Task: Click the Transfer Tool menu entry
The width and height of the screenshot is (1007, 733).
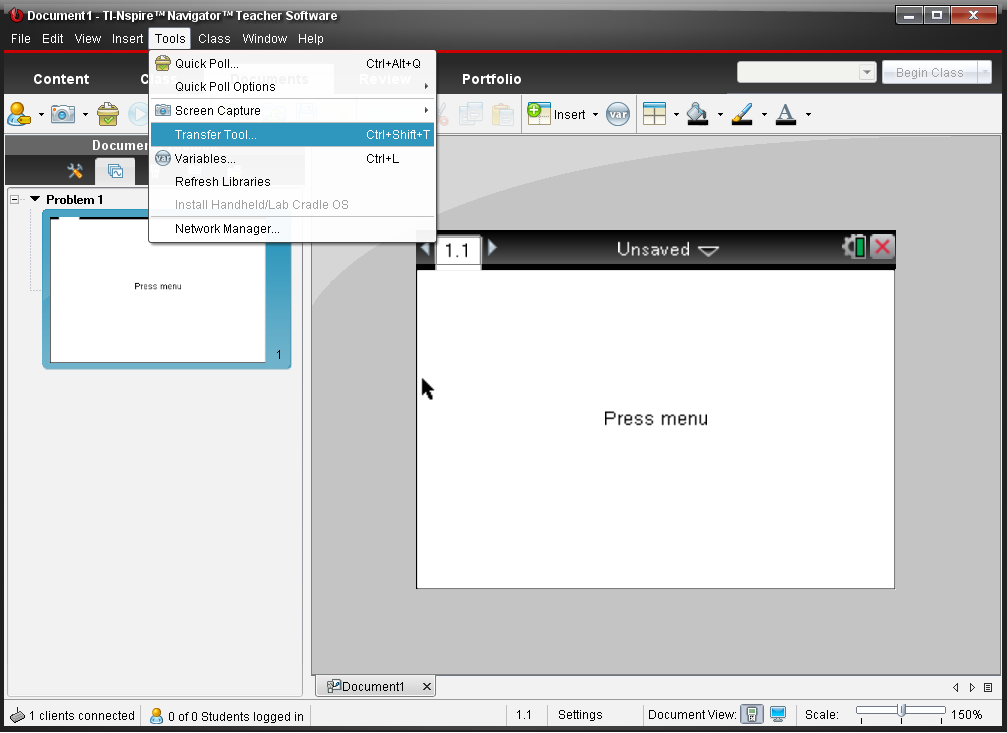Action: coord(215,135)
